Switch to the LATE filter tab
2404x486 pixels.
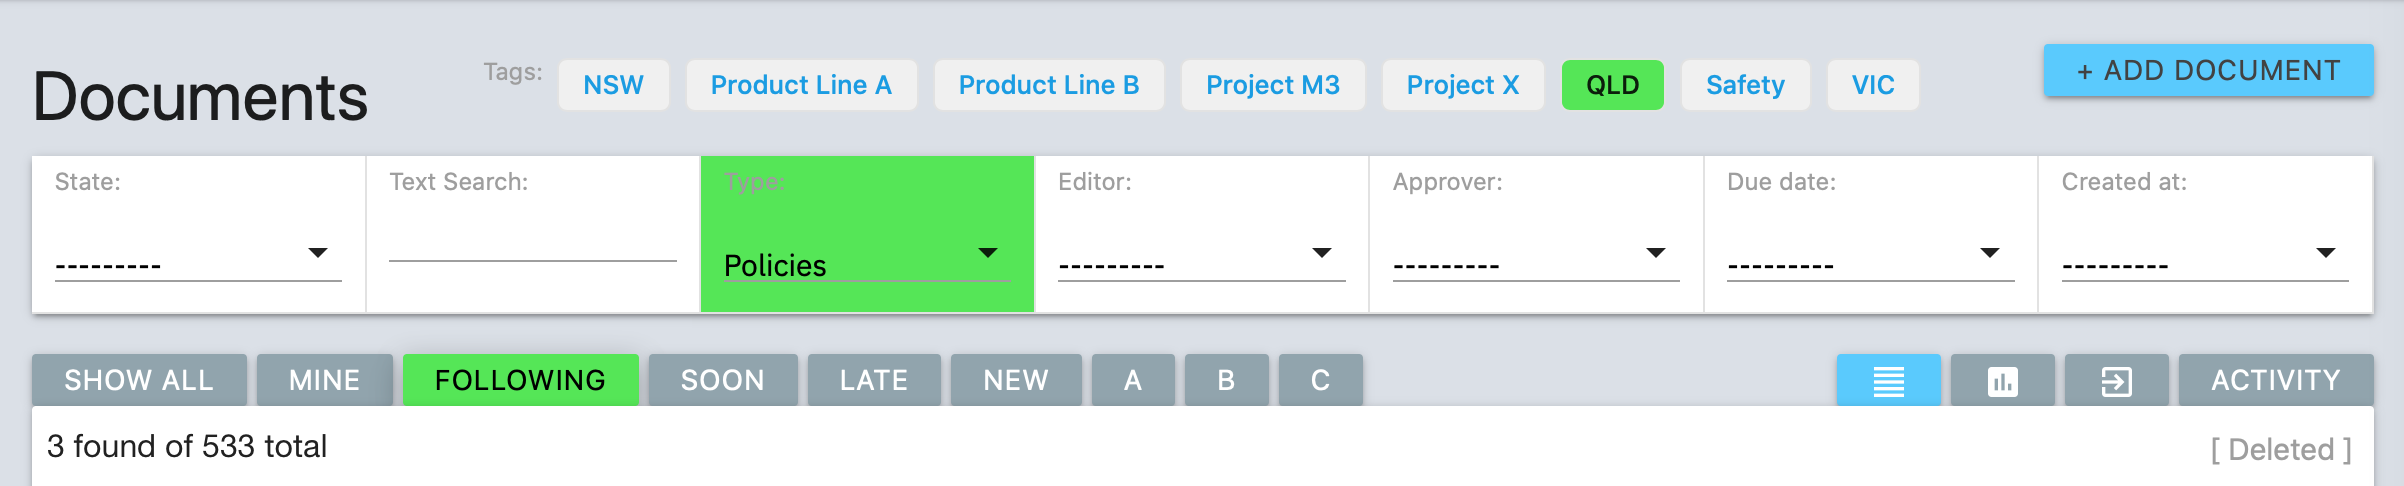click(x=874, y=380)
